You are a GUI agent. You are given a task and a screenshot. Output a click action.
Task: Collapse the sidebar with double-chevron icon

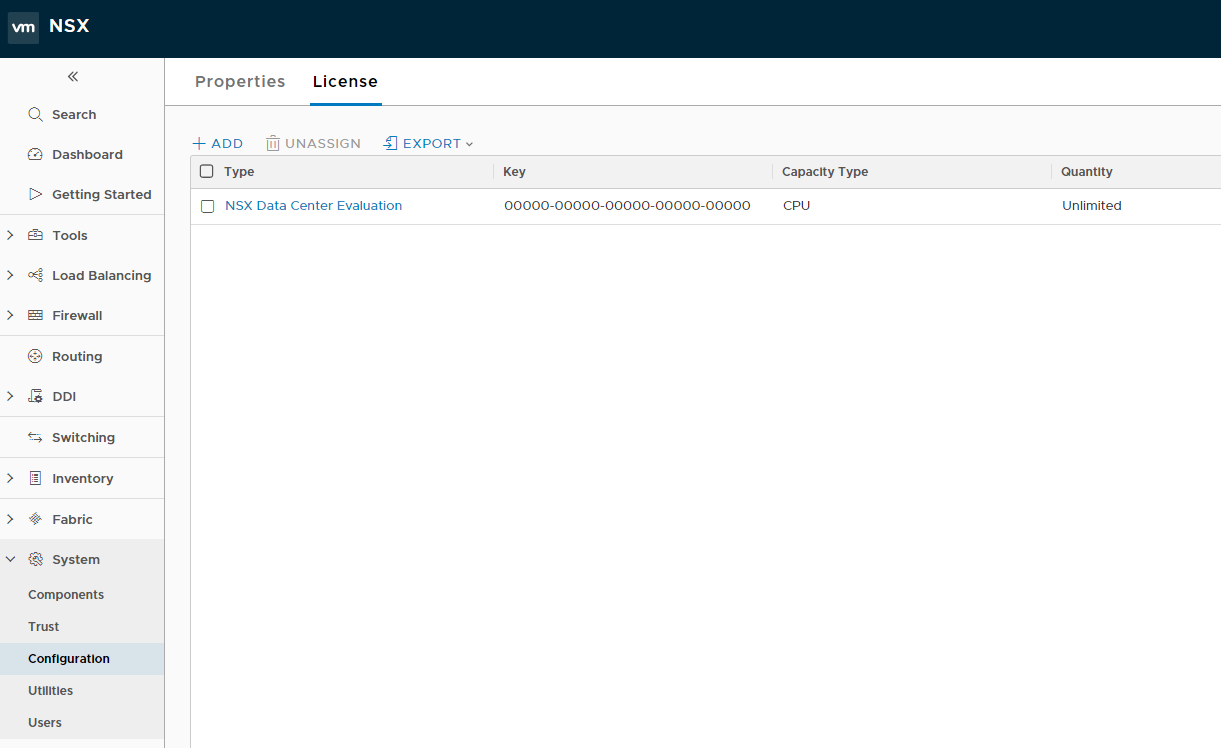pos(73,77)
